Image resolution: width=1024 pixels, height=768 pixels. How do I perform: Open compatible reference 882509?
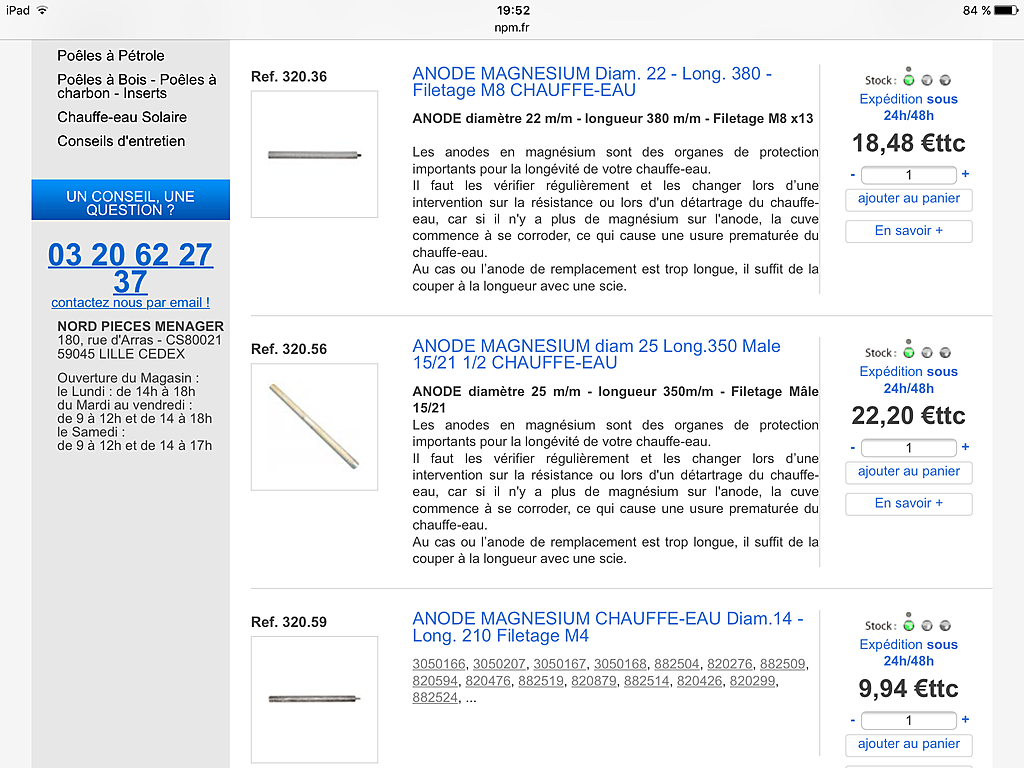pyautogui.click(x=782, y=664)
